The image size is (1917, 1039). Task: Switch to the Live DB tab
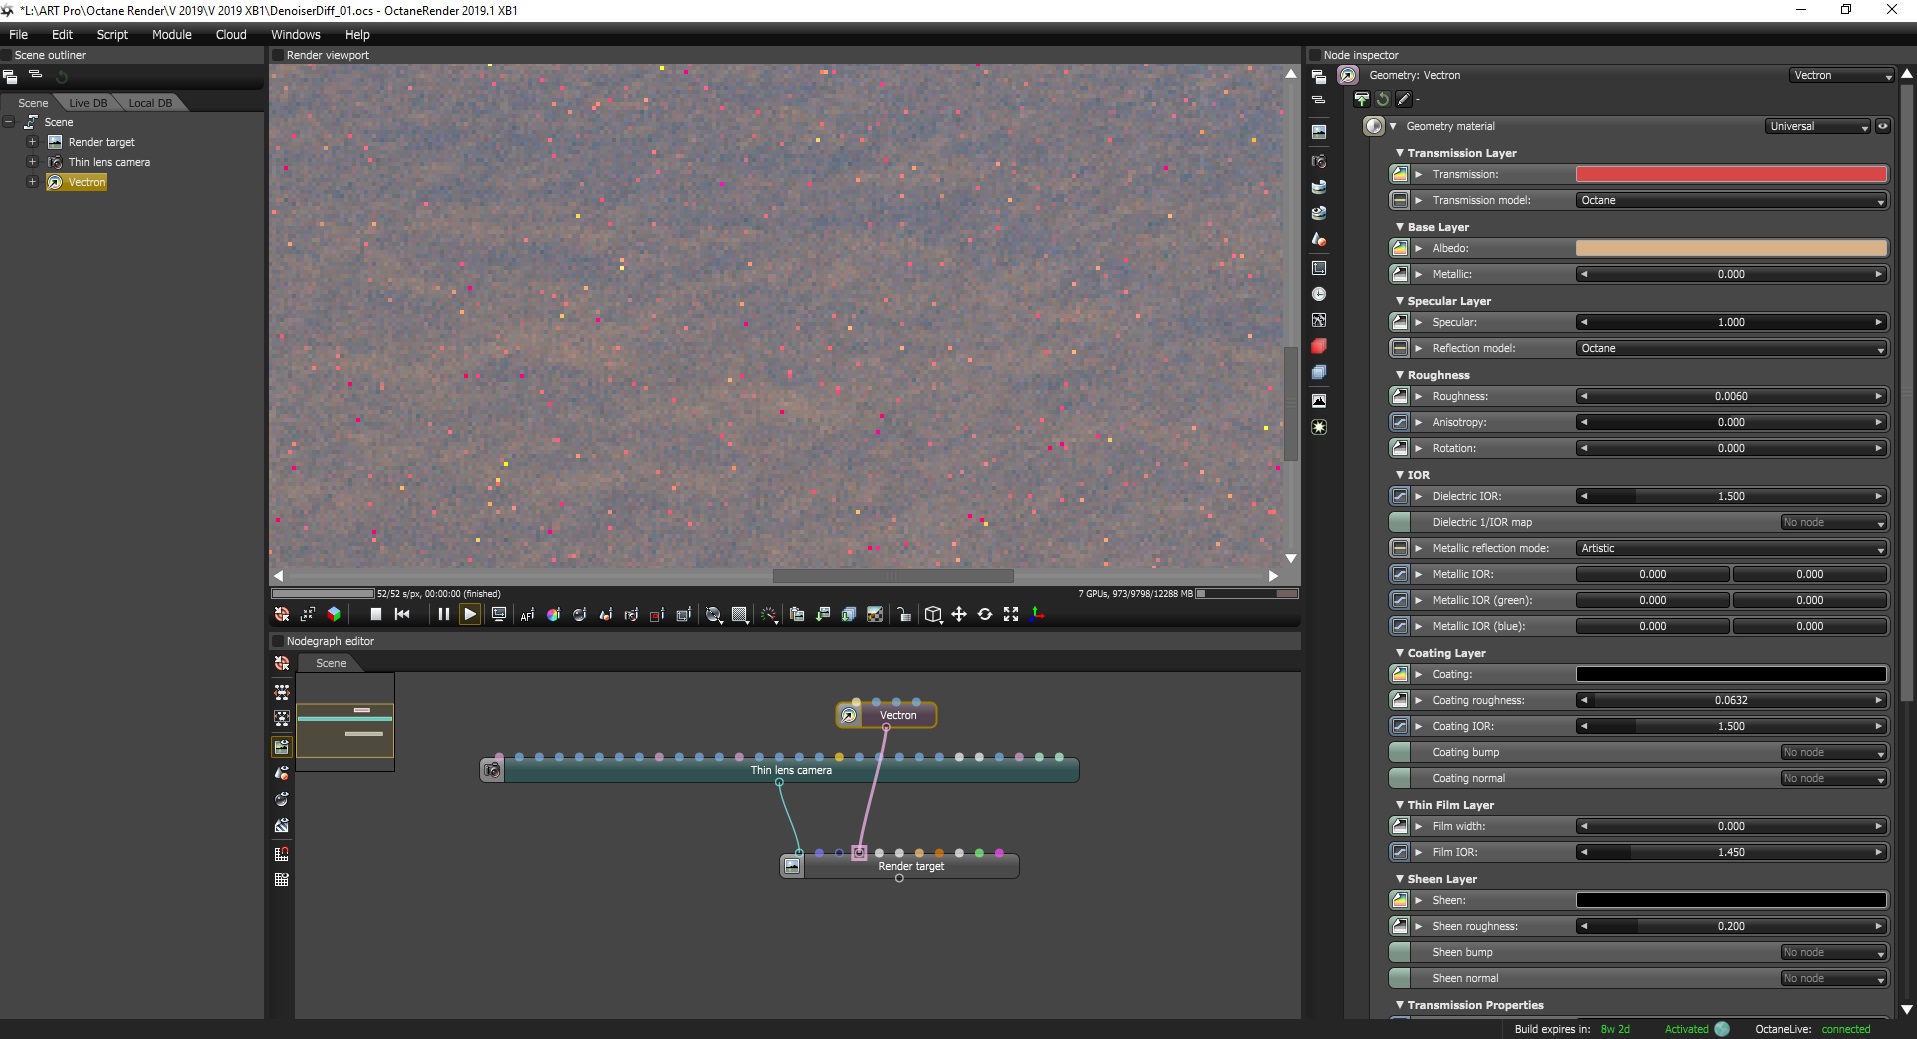tap(88, 103)
